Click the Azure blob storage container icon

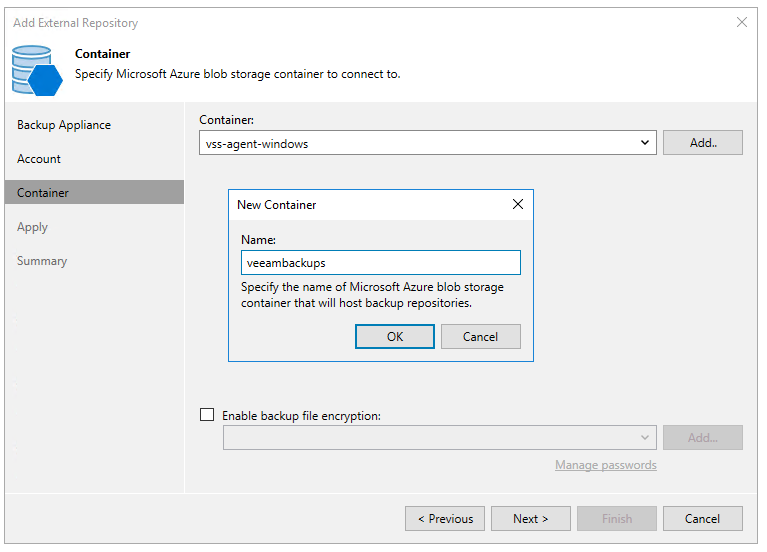point(37,68)
